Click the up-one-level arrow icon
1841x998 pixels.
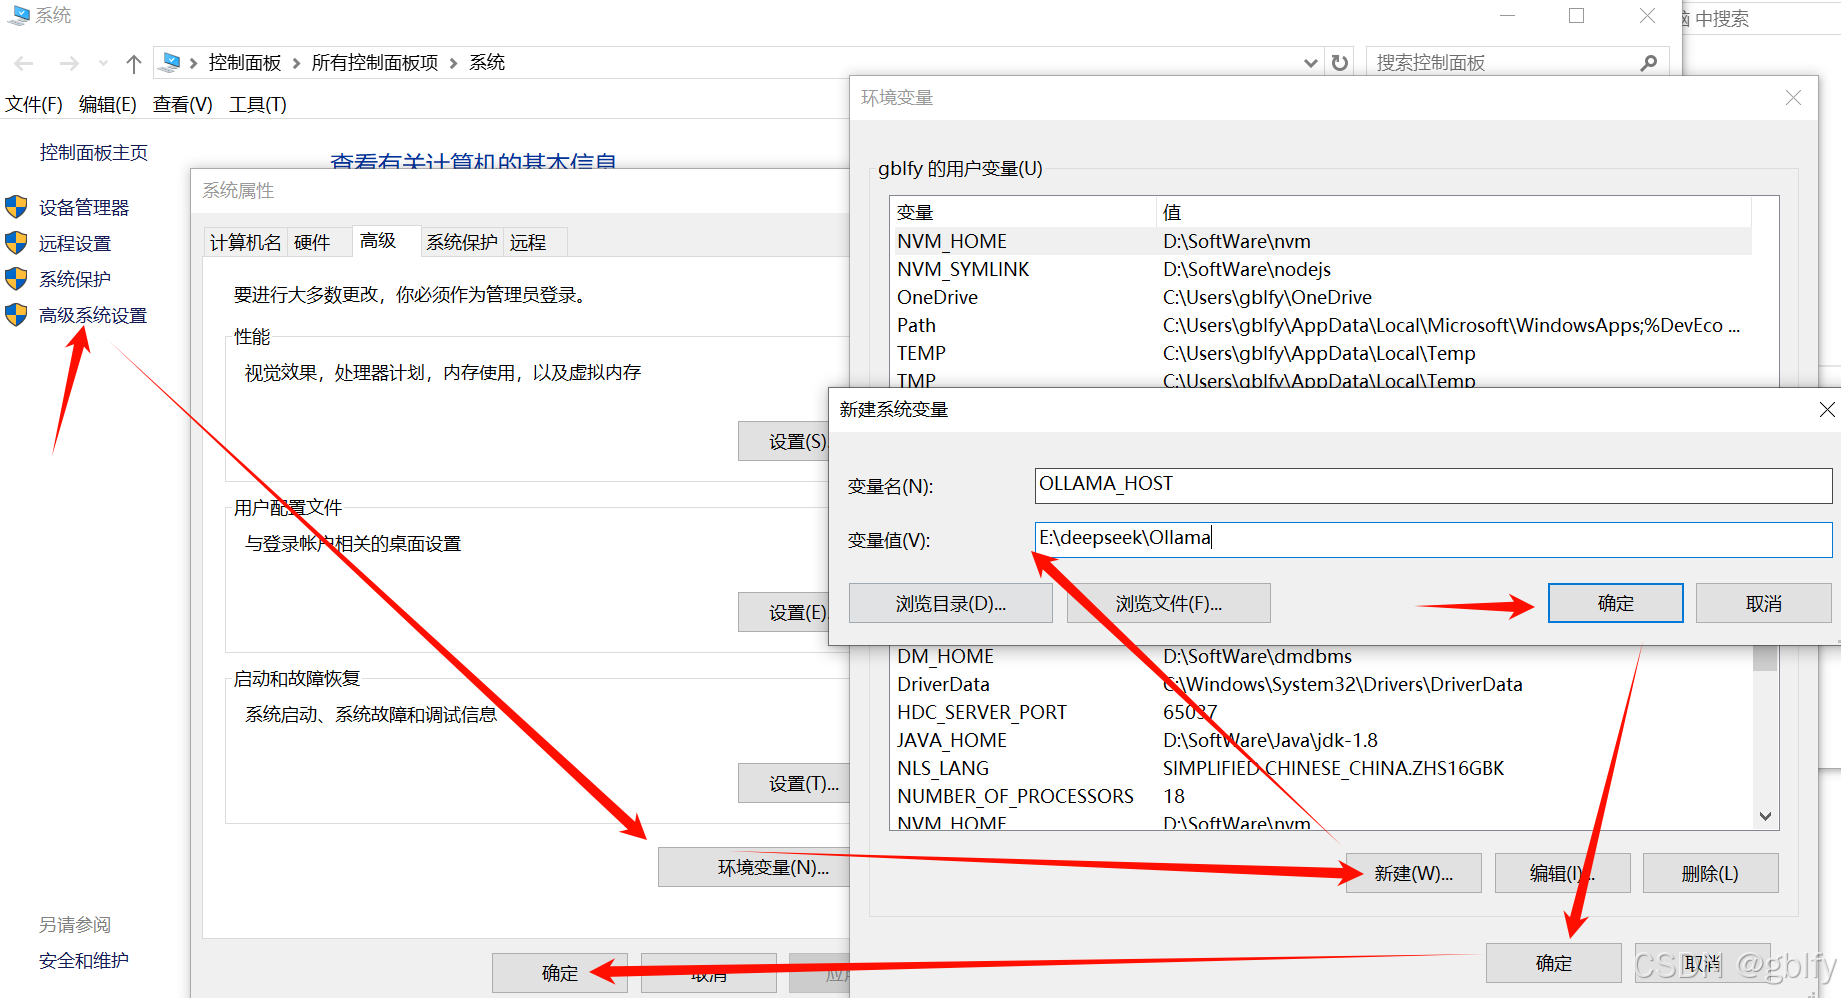coord(134,63)
